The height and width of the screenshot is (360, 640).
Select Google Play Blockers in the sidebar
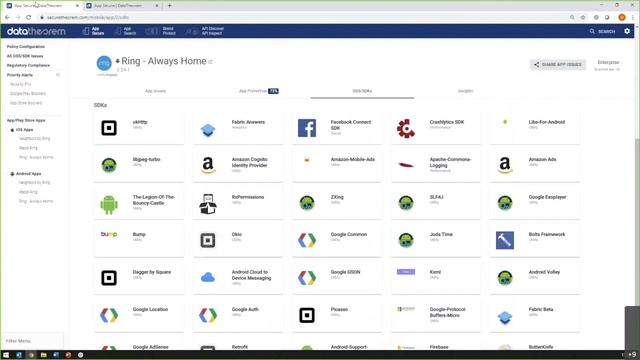[x=28, y=94]
